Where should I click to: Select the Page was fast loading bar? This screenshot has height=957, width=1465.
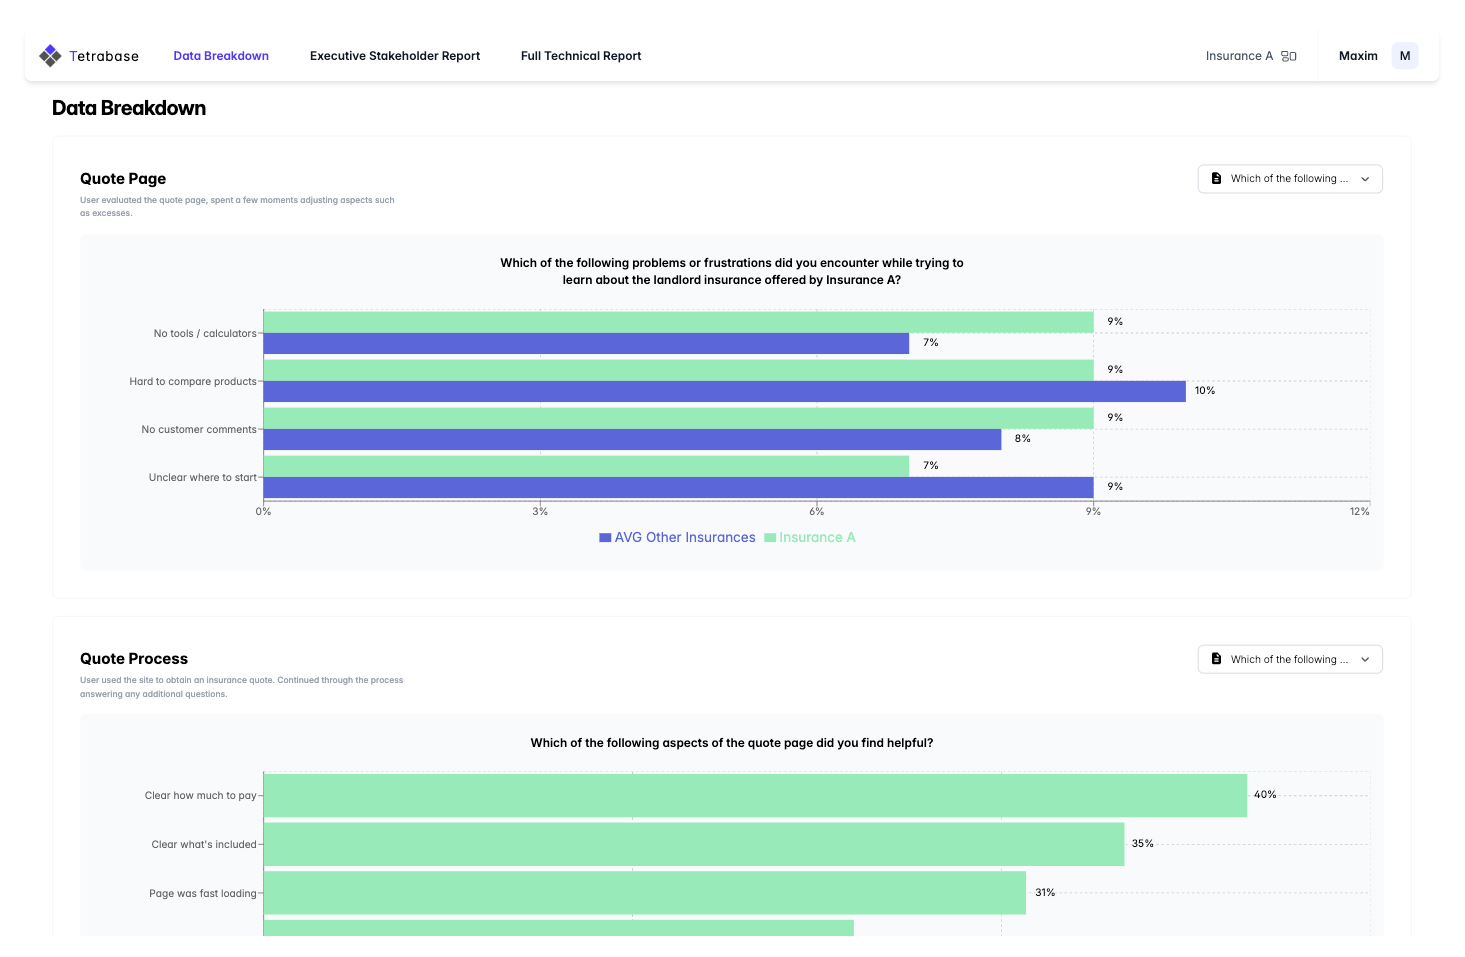click(x=644, y=892)
